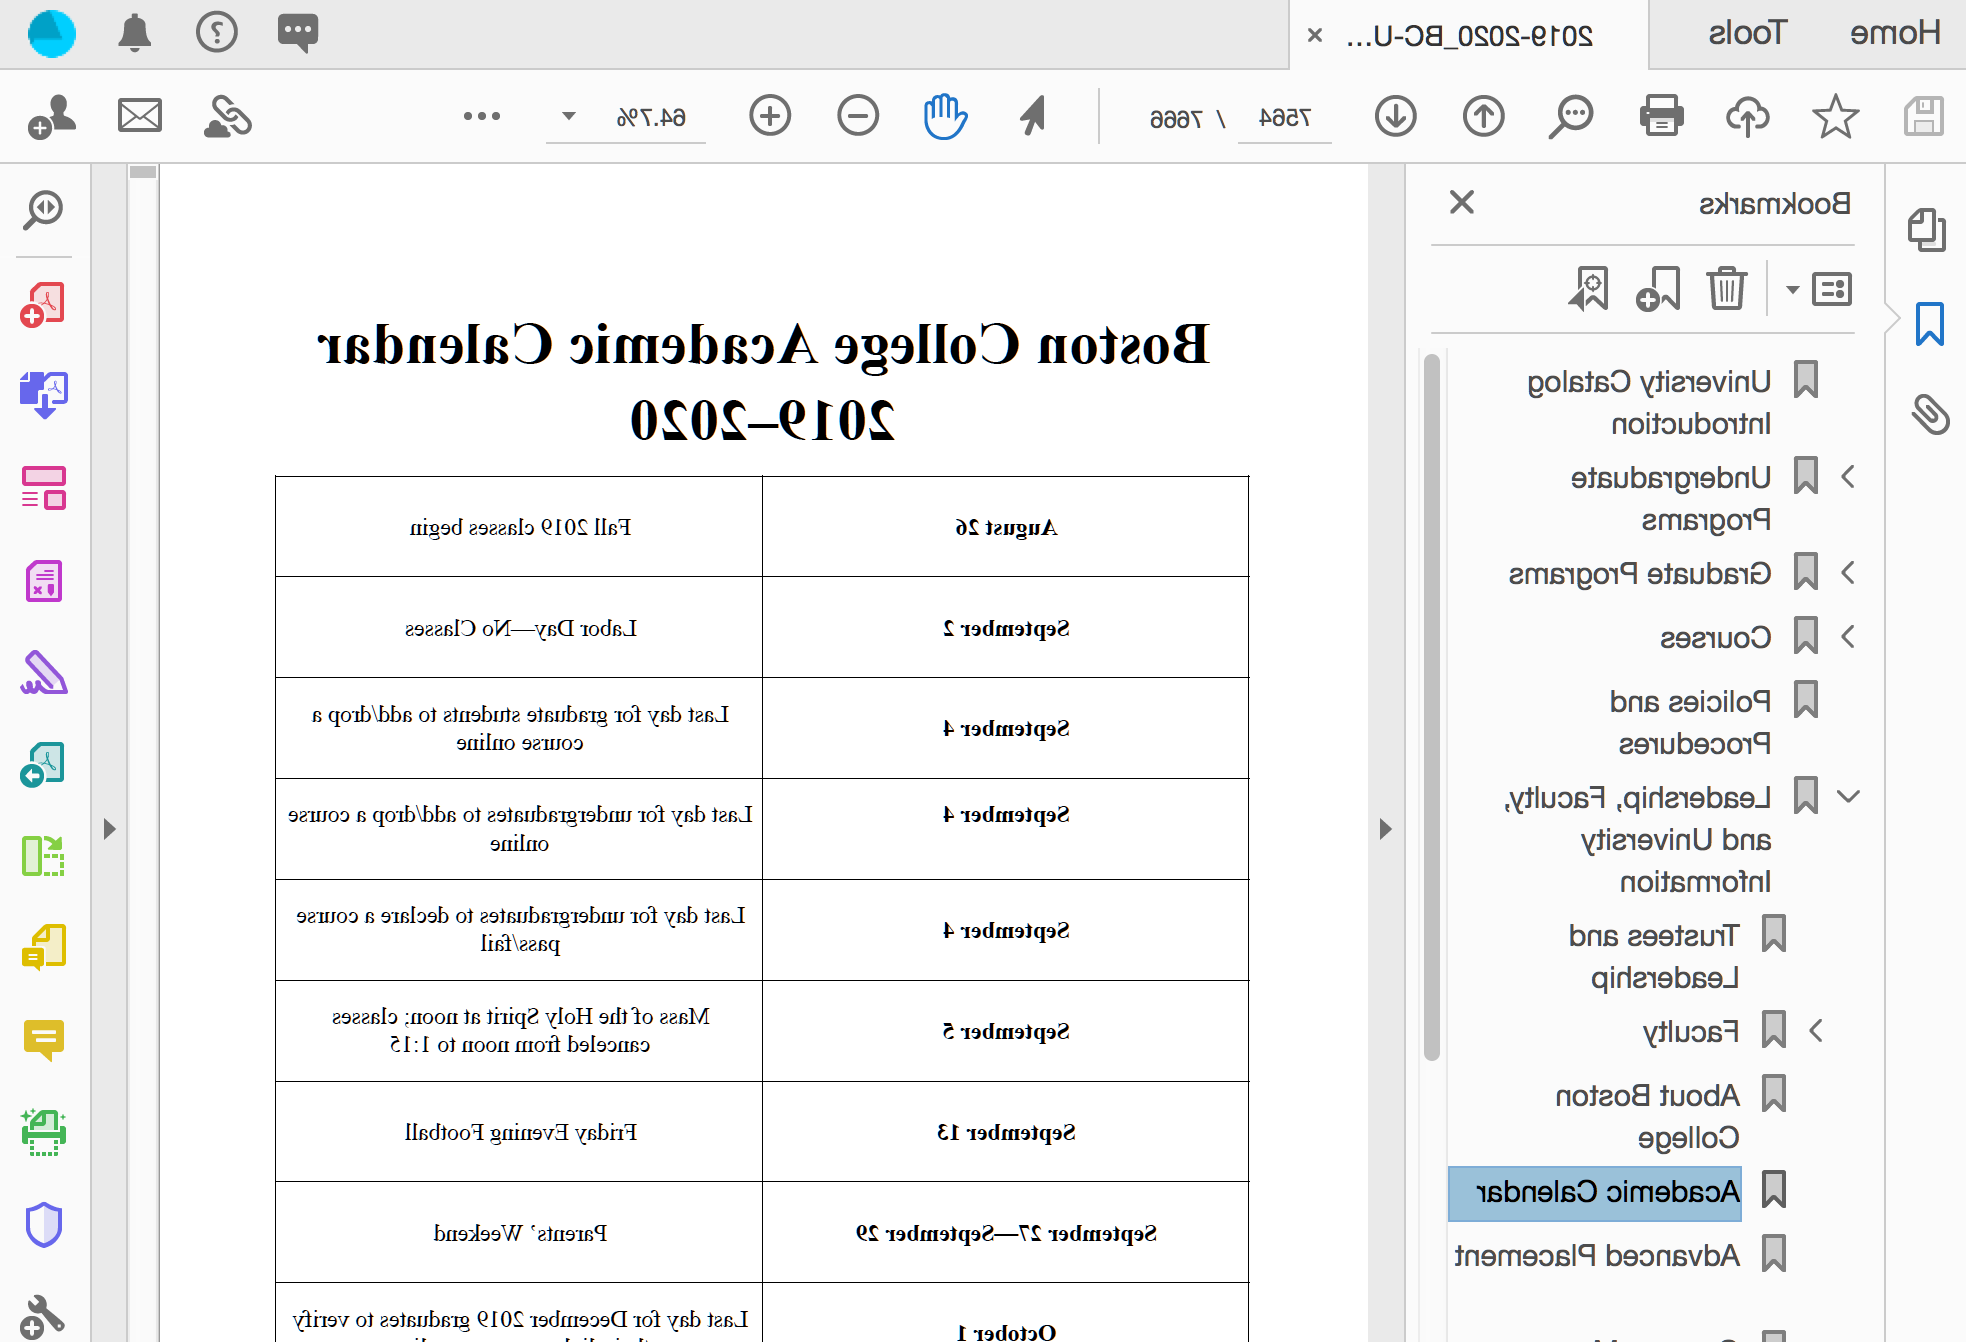Click the page number field 7564
Screen dimensions: 1966x1342
coord(1284,118)
